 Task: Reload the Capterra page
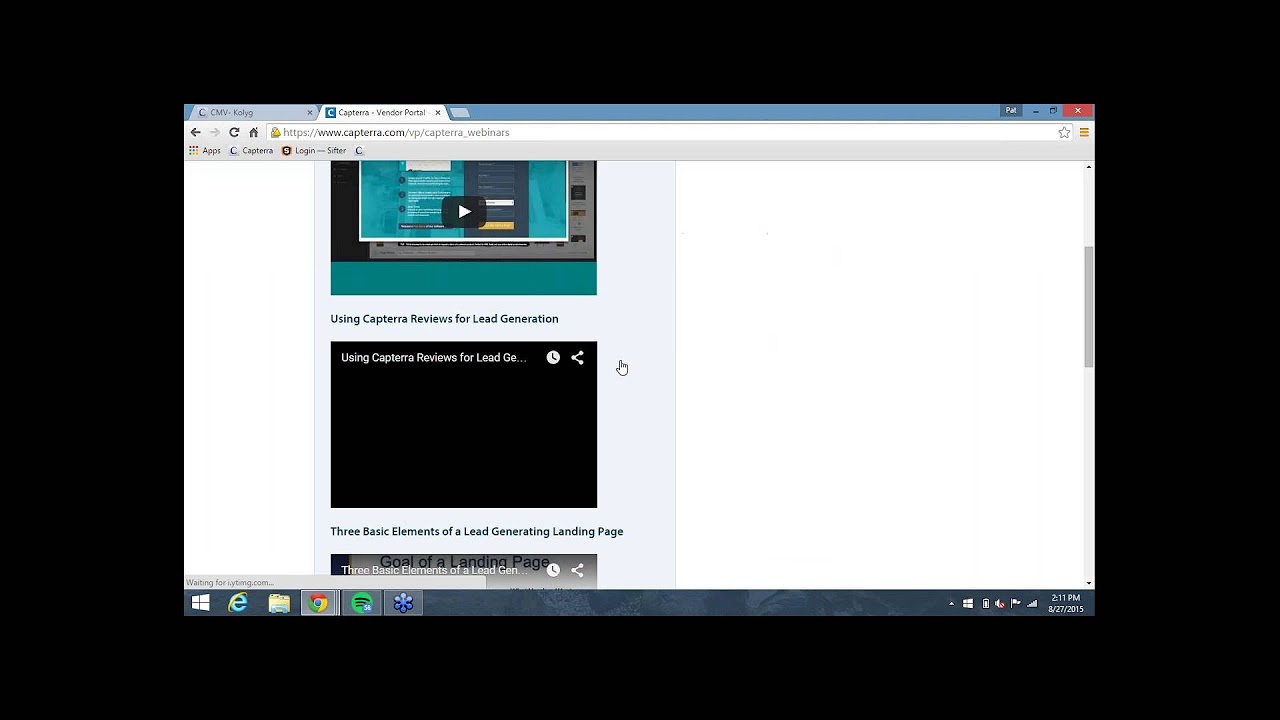pos(234,132)
